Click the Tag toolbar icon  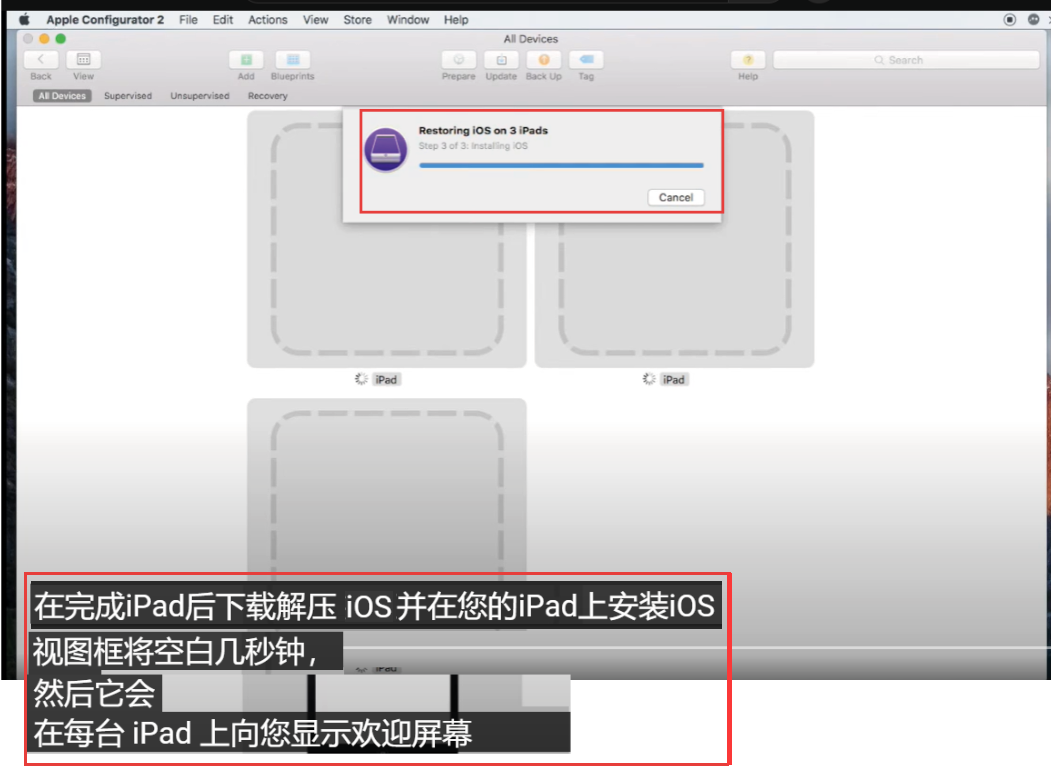(586, 60)
